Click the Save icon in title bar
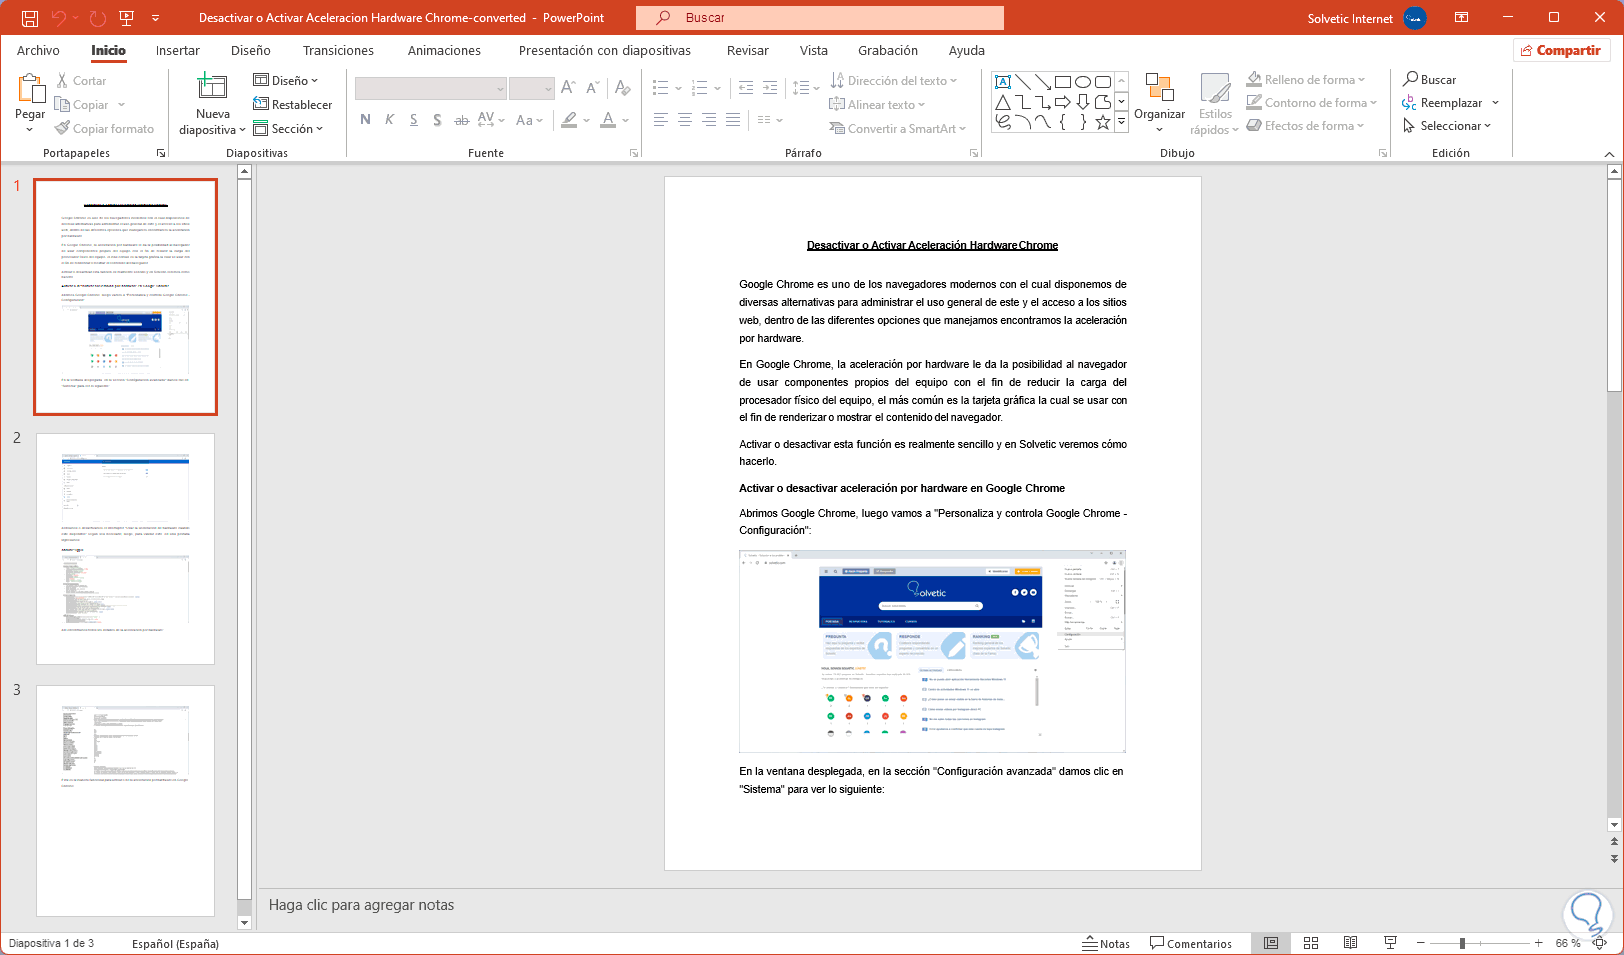The height and width of the screenshot is (955, 1624). [x=30, y=18]
